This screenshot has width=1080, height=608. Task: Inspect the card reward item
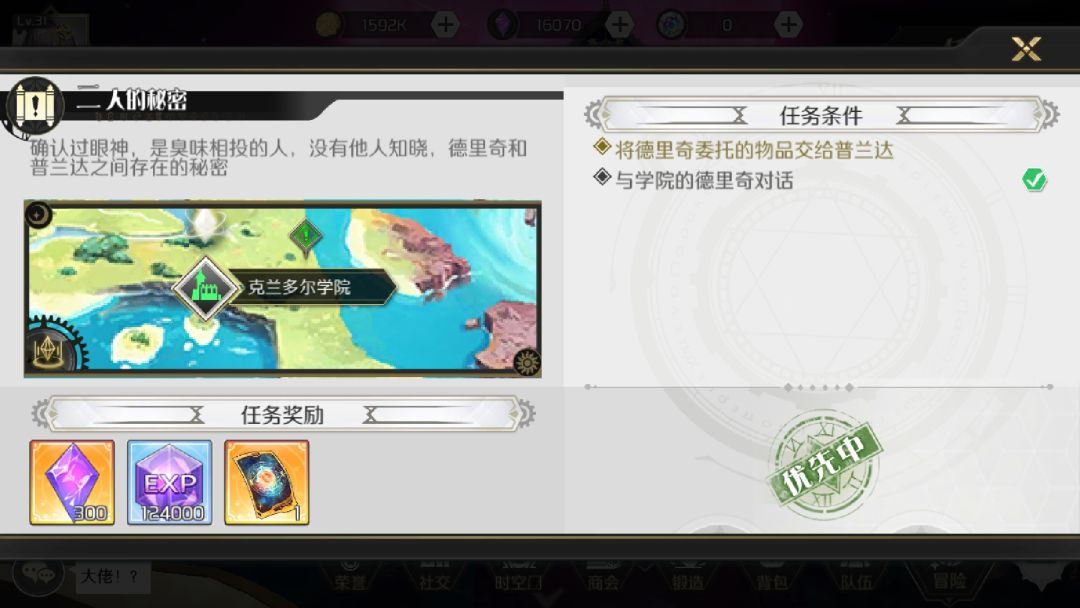coord(267,483)
